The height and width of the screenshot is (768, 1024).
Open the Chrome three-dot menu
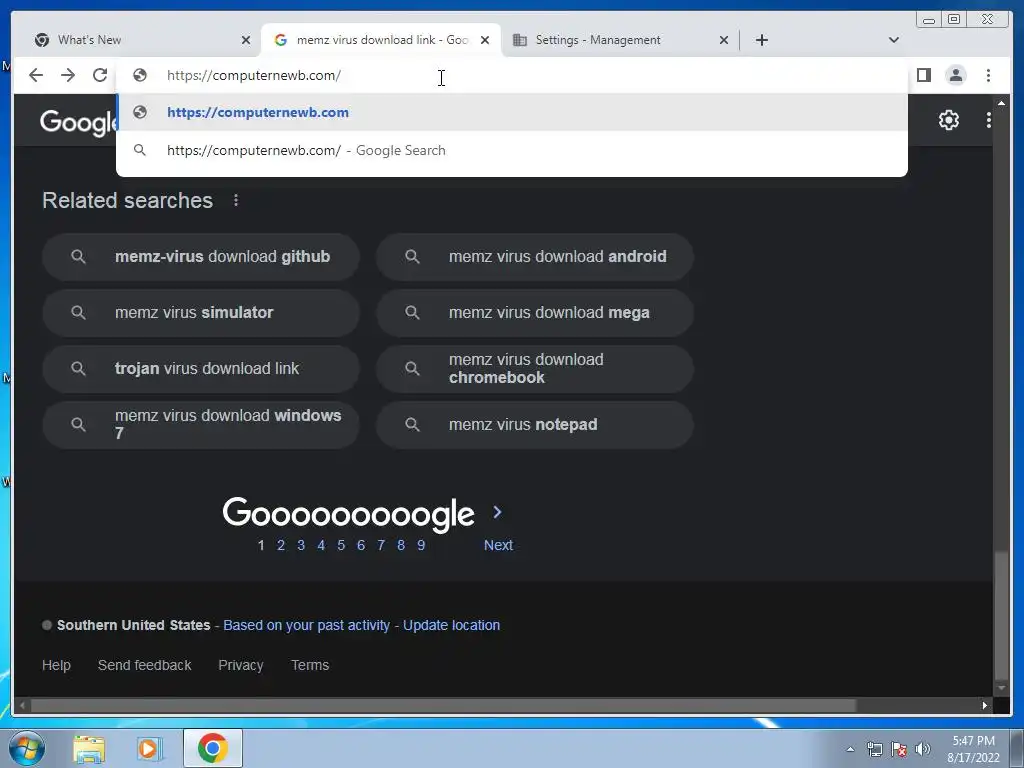(x=988, y=75)
